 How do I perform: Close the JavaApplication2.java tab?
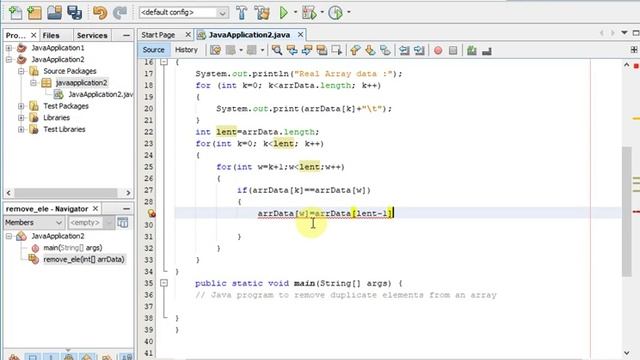pos(300,35)
